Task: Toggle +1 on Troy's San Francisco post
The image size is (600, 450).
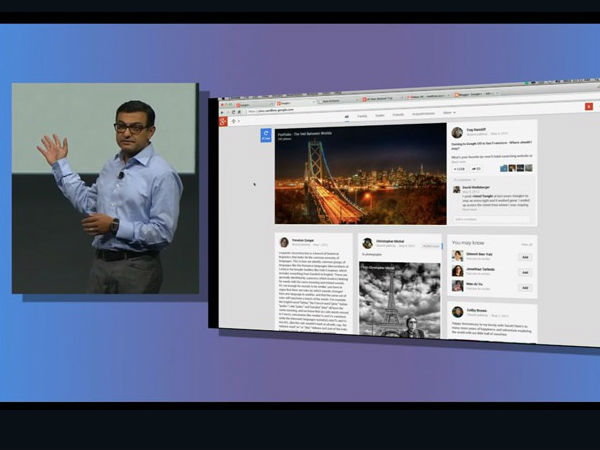Action: pos(461,169)
